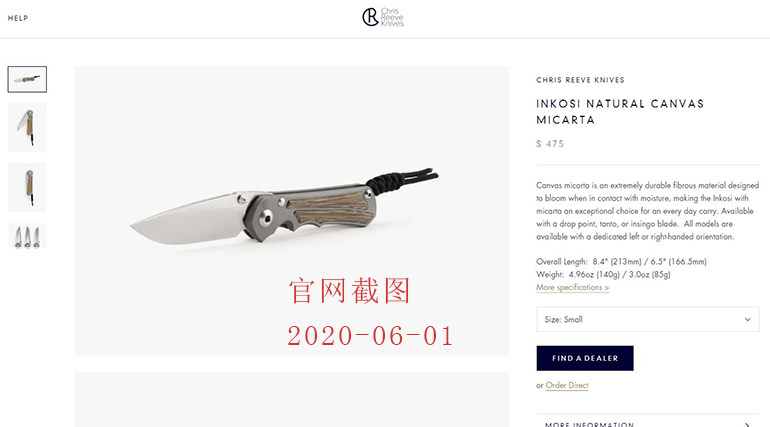This screenshot has width=770, height=427.
Task: Open the More specifications link
Action: (x=573, y=288)
